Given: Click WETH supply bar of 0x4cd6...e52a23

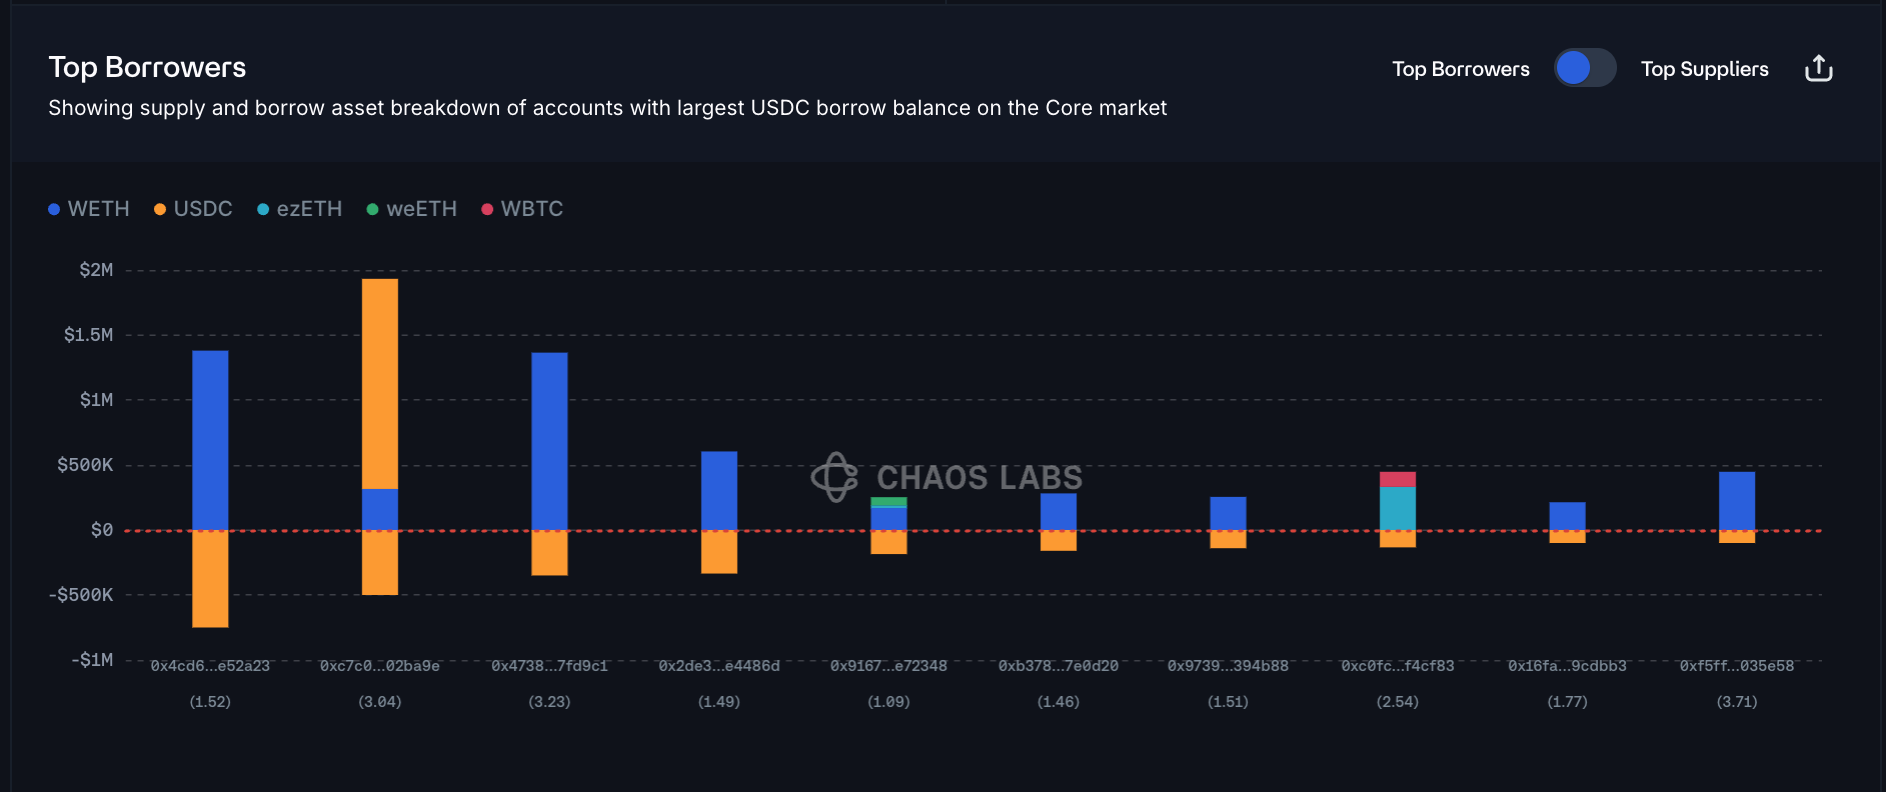Looking at the screenshot, I should point(210,440).
